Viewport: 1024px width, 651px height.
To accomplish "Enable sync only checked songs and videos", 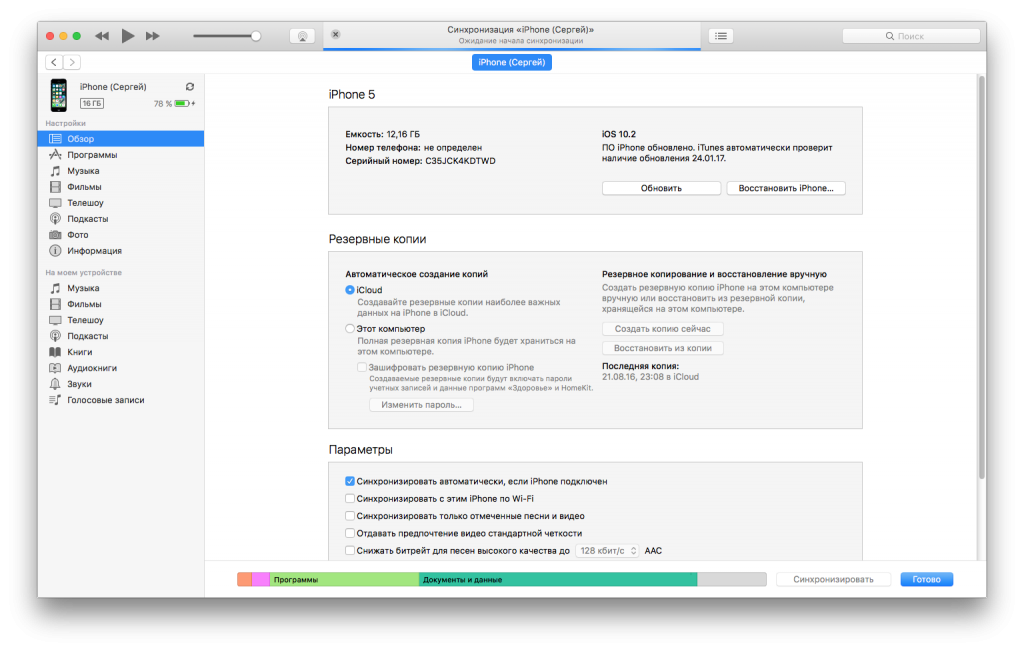I will (350, 516).
